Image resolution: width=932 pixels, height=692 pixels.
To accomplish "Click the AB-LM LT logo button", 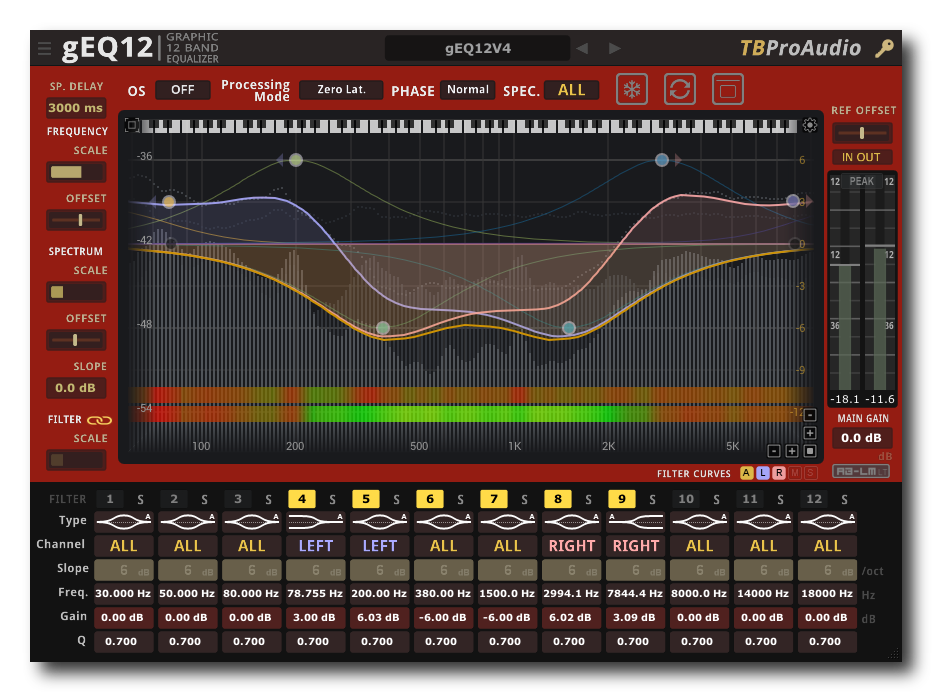I will (x=861, y=471).
